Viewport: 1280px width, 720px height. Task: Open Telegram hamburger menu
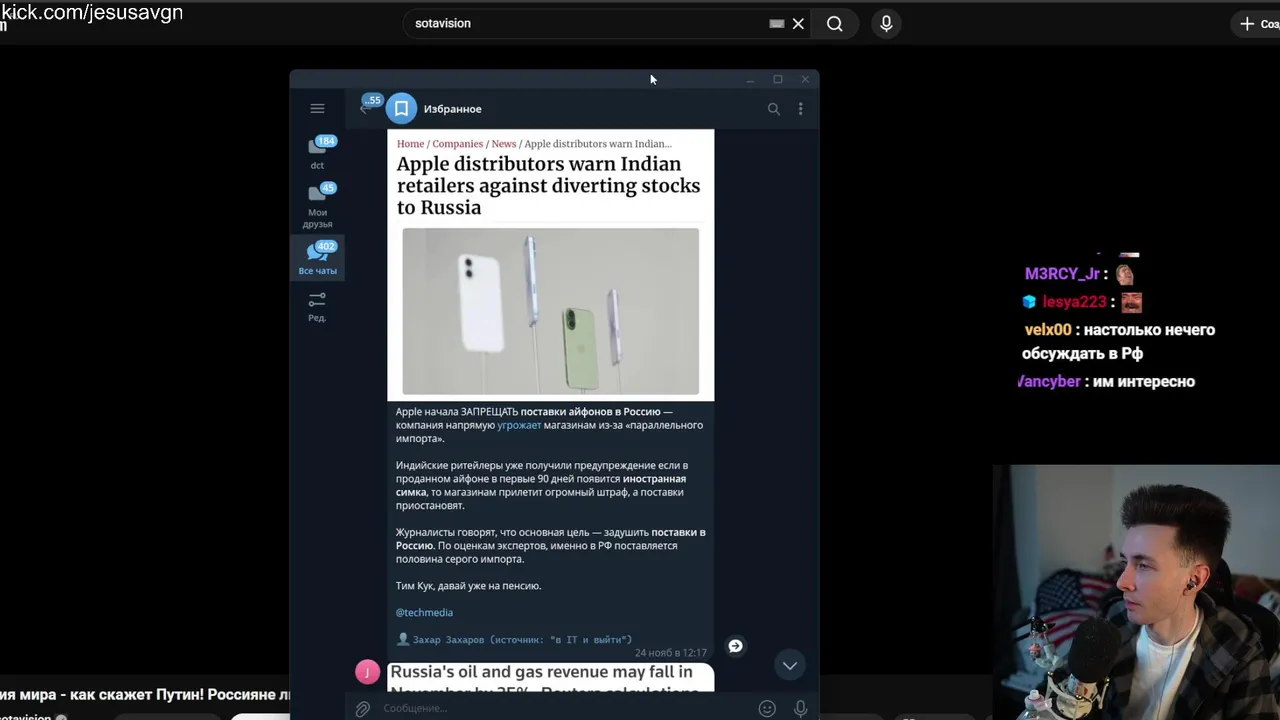pos(317,109)
